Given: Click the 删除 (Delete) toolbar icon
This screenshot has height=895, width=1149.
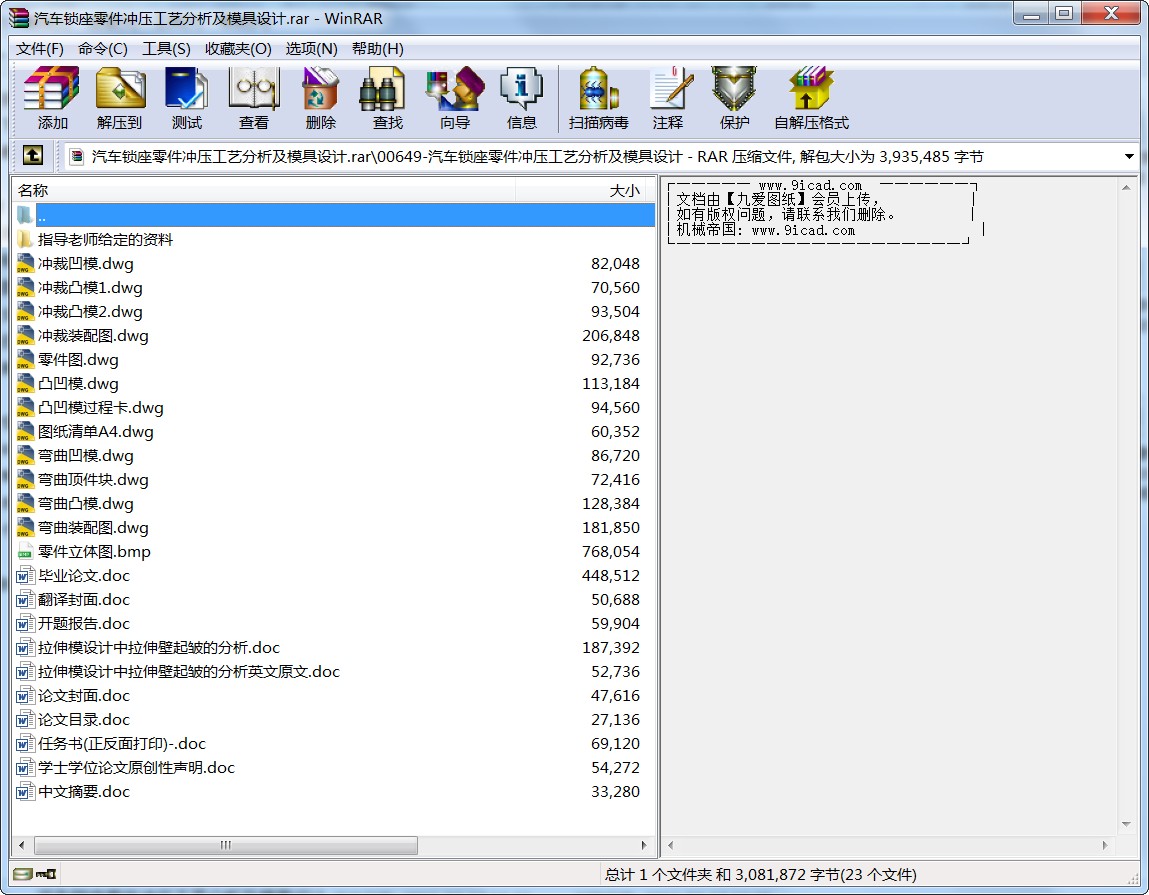Looking at the screenshot, I should [321, 98].
